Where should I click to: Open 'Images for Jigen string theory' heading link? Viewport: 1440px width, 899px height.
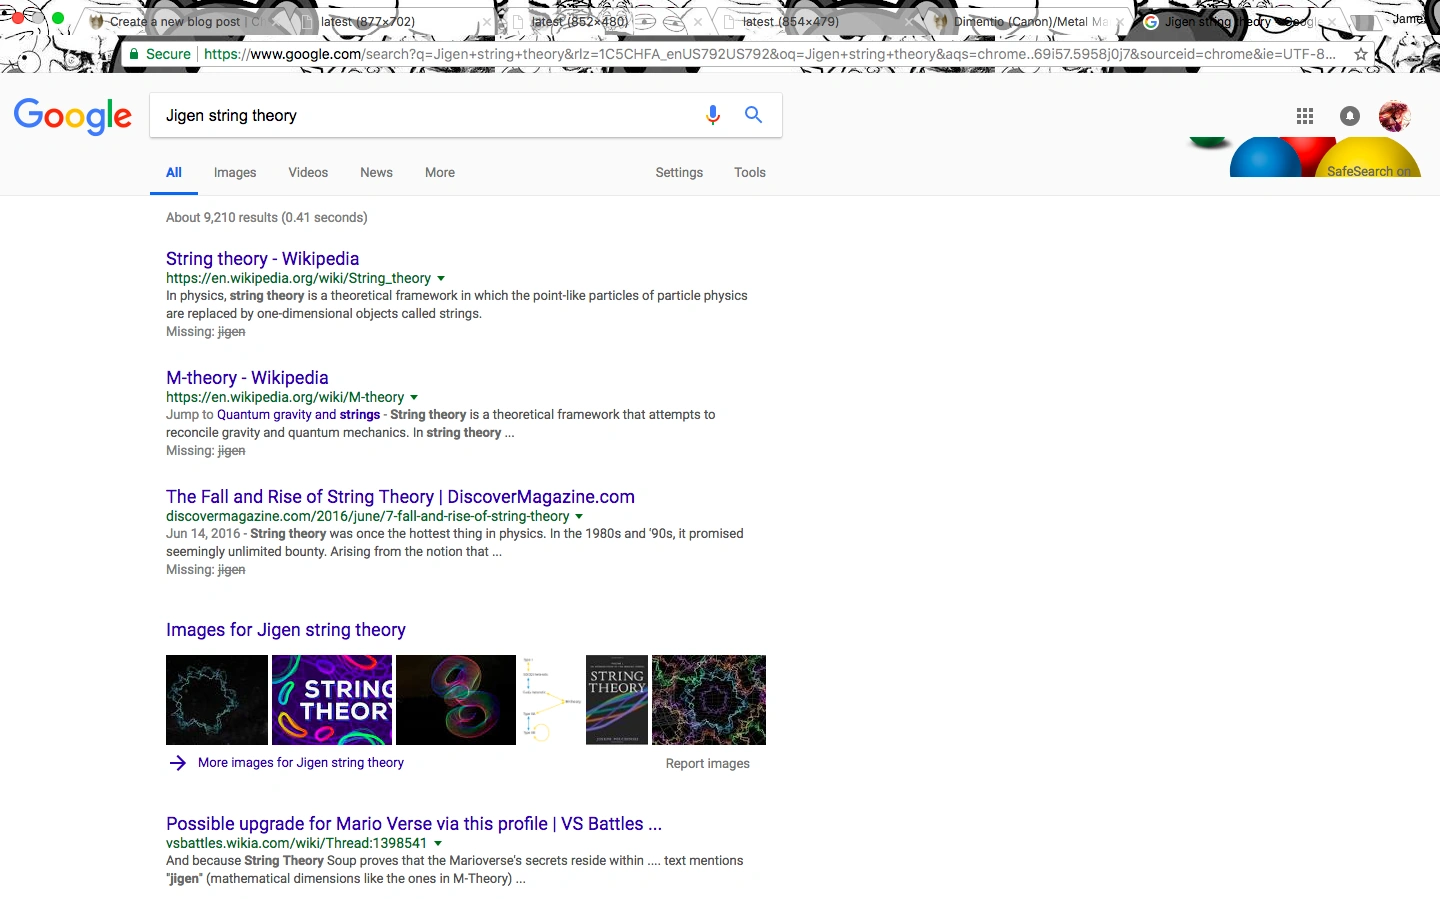point(286,630)
